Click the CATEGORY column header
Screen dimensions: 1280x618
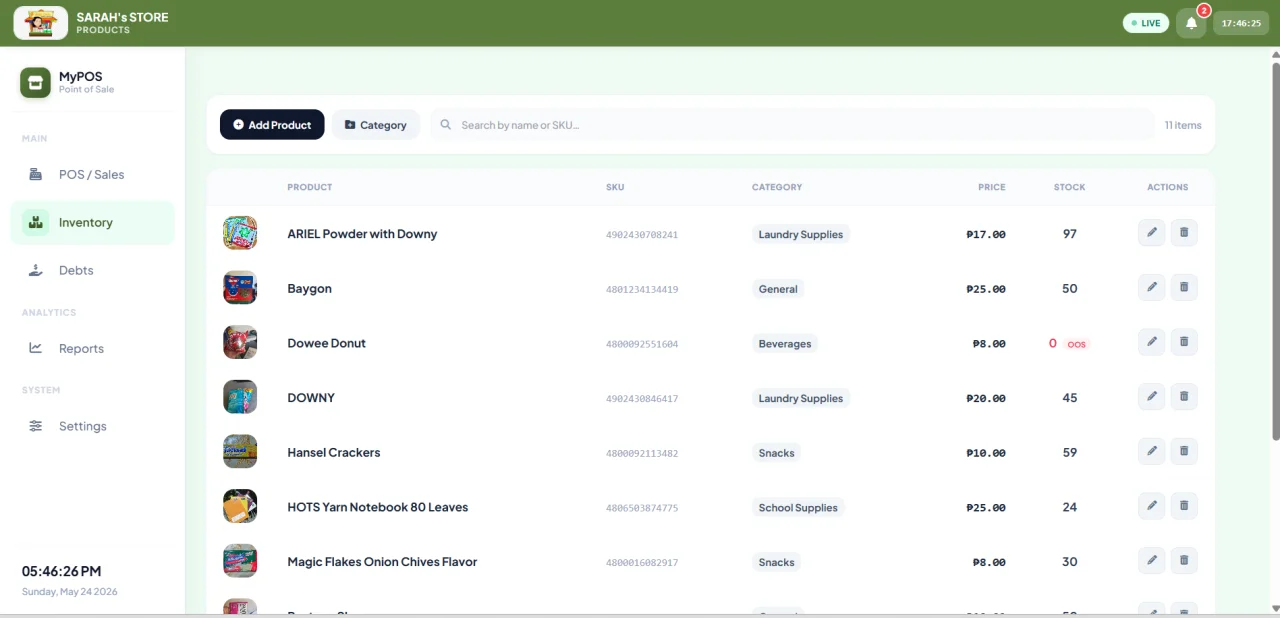tap(777, 187)
